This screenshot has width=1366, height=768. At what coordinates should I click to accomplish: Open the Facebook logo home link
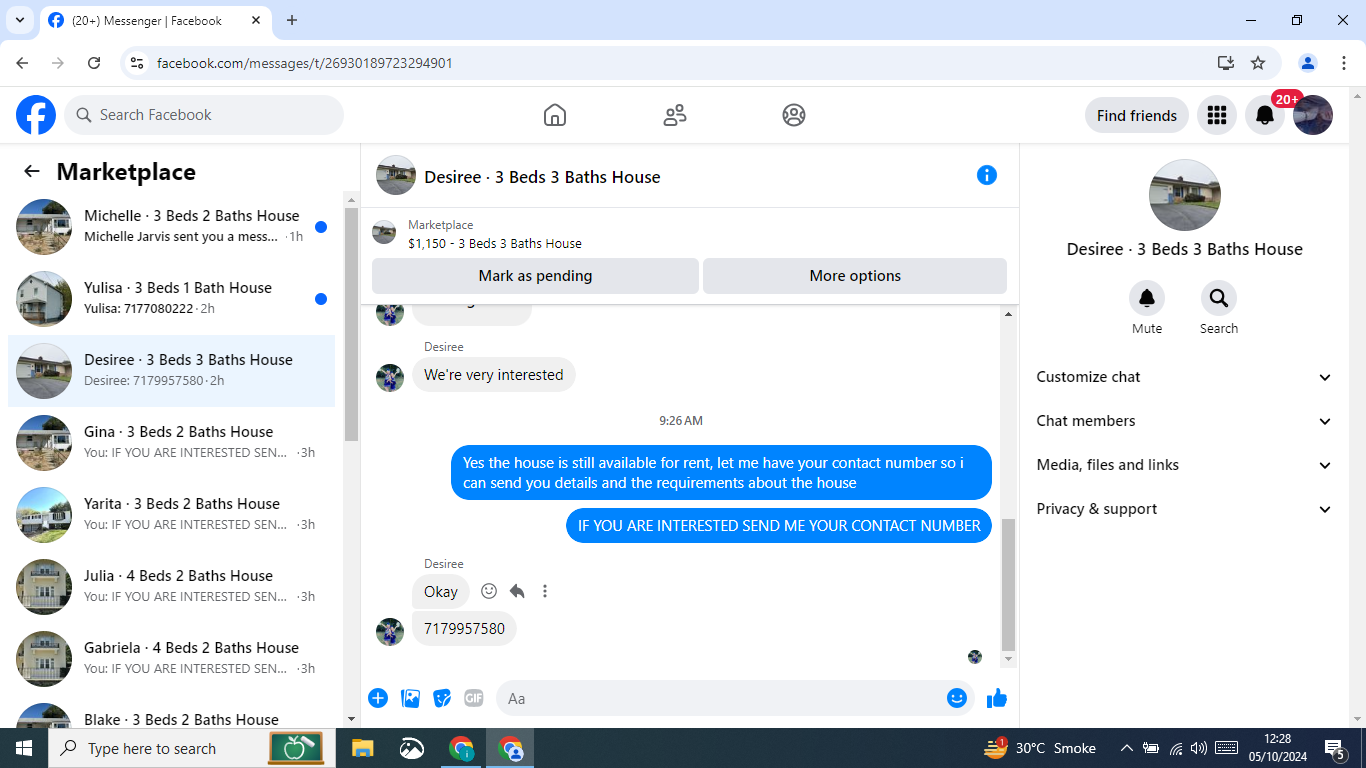[x=36, y=115]
